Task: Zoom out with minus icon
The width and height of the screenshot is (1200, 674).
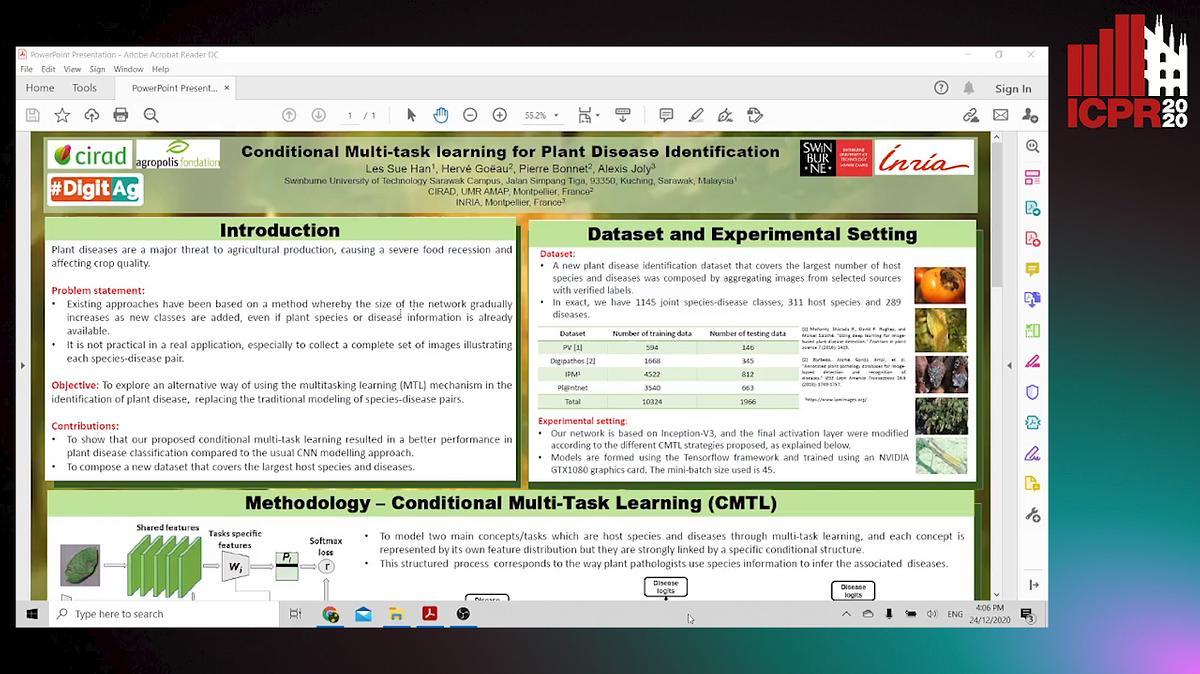Action: click(x=470, y=115)
